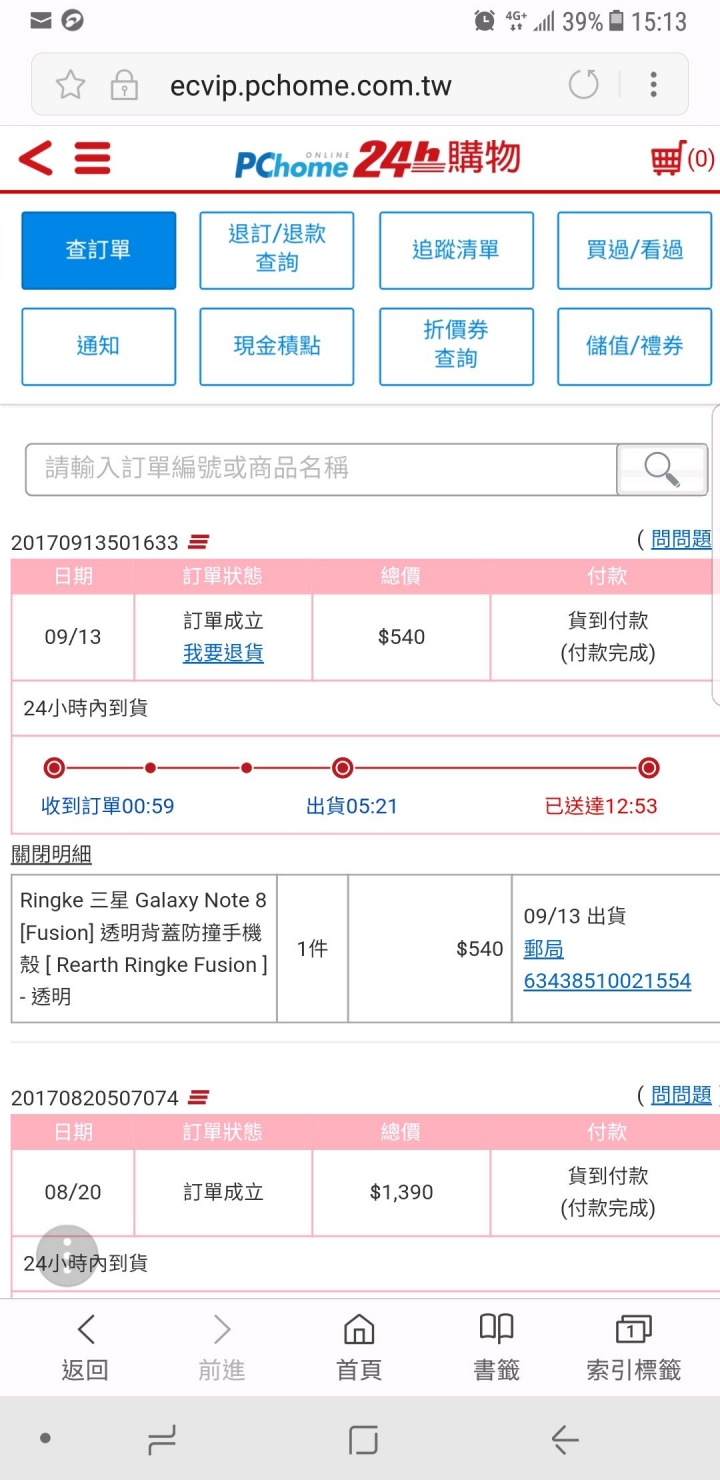The height and width of the screenshot is (1480, 720).
Task: Open the details icon next to order 20170913501633
Action: coord(198,542)
